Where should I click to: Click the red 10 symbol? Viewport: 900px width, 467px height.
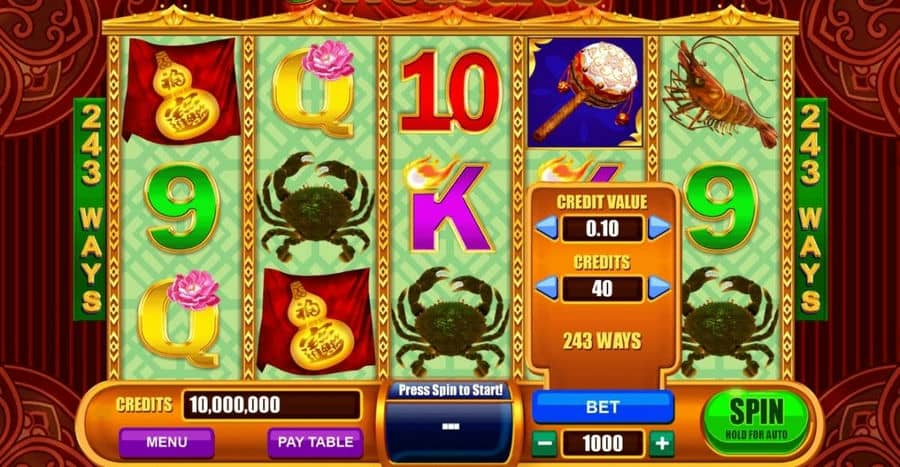[450, 92]
